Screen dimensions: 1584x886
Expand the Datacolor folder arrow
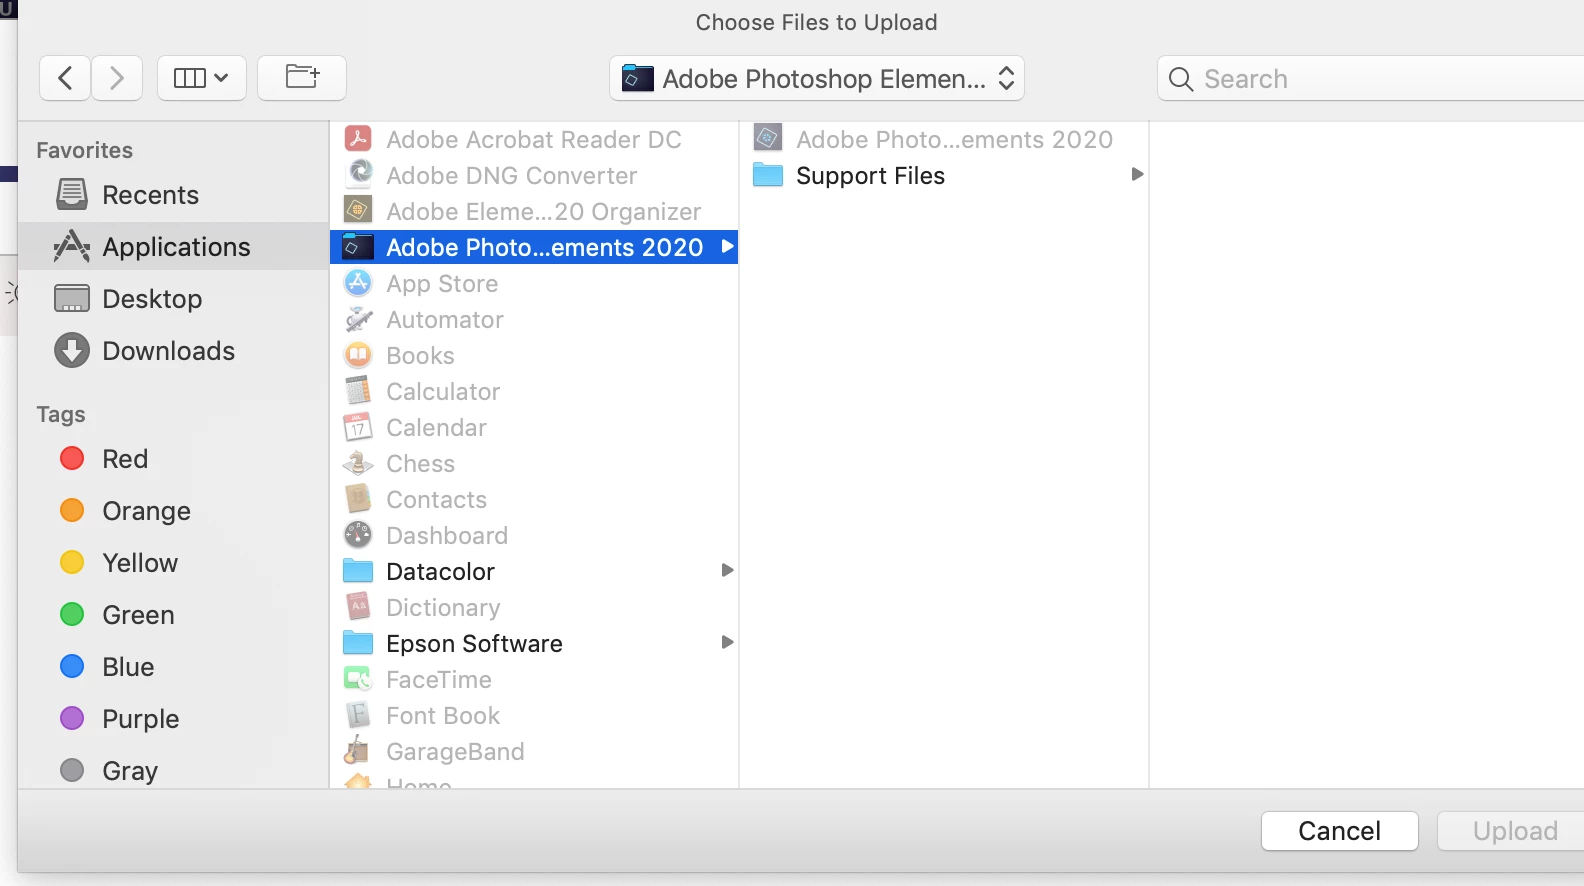pos(728,570)
